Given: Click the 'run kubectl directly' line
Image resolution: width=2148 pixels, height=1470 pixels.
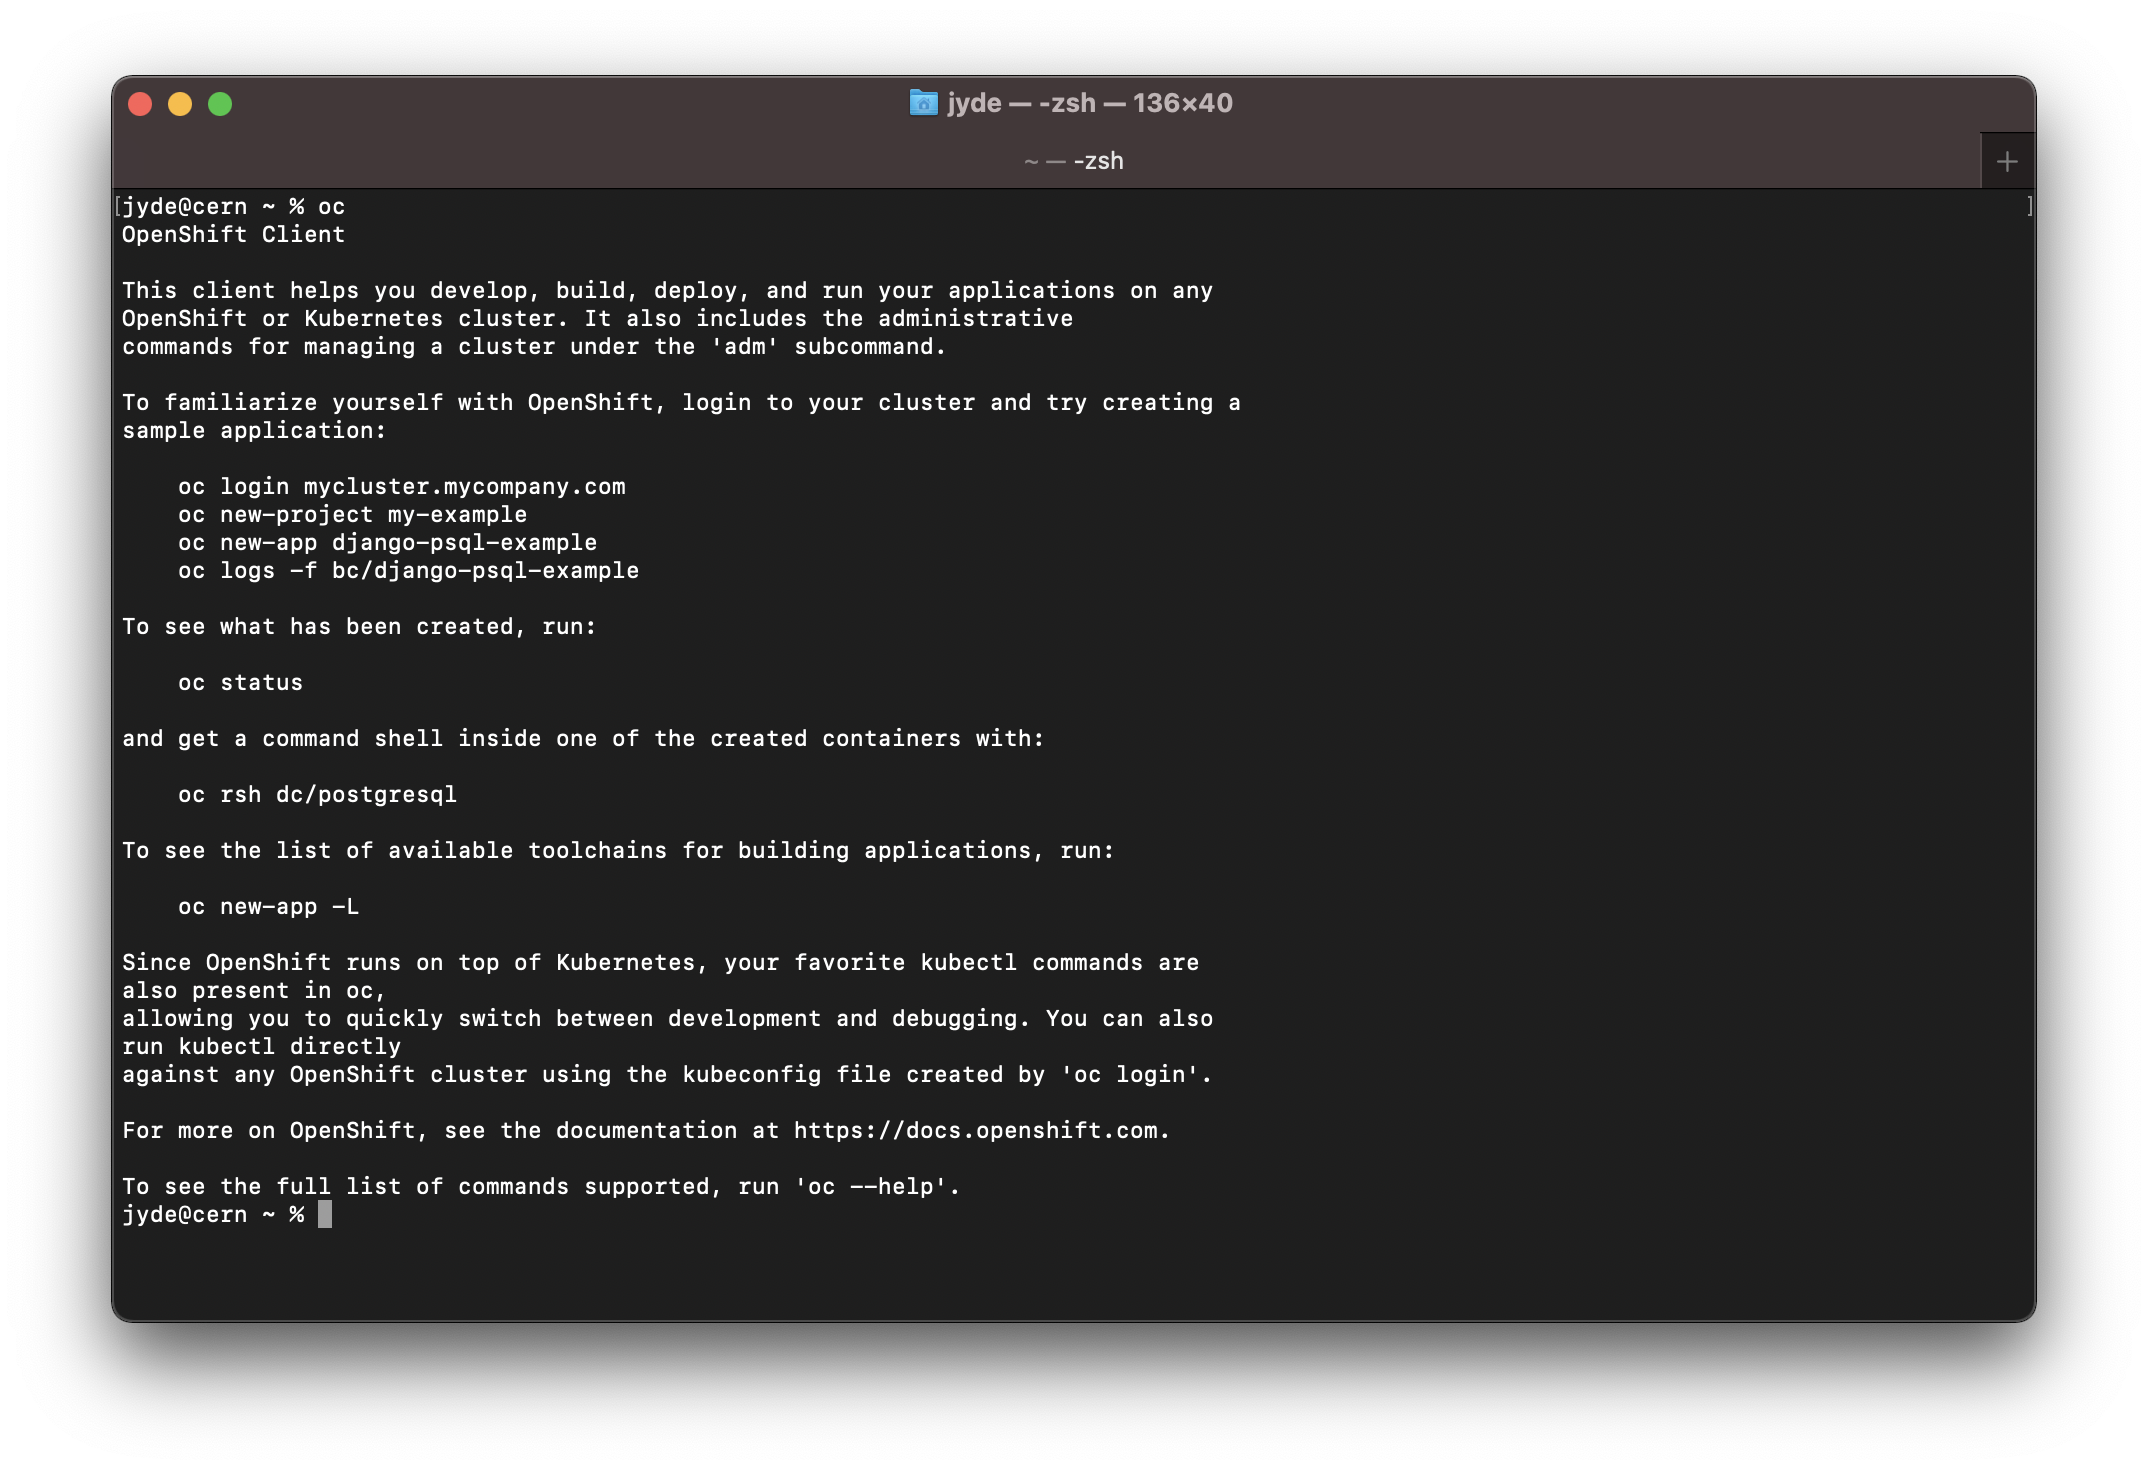Looking at the screenshot, I should coord(262,1047).
